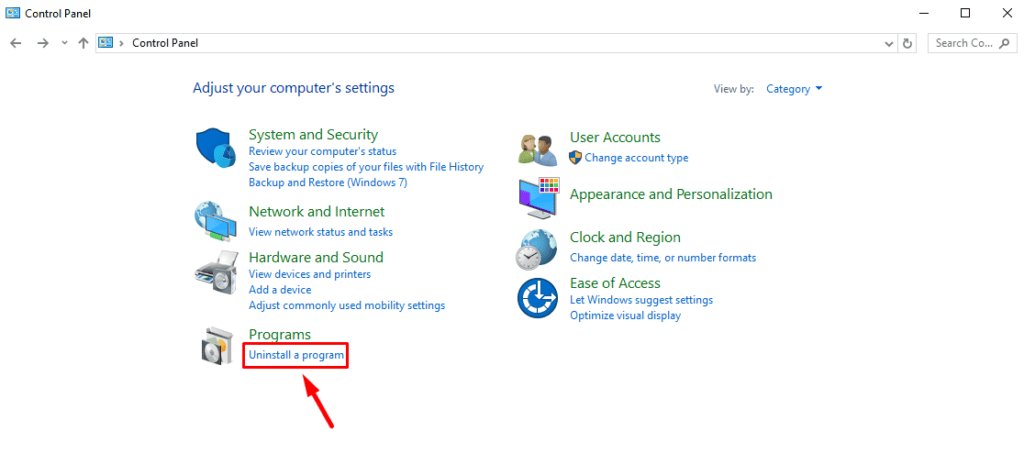Image resolution: width=1024 pixels, height=476 pixels.
Task: Click View network status and tasks
Action: click(321, 232)
